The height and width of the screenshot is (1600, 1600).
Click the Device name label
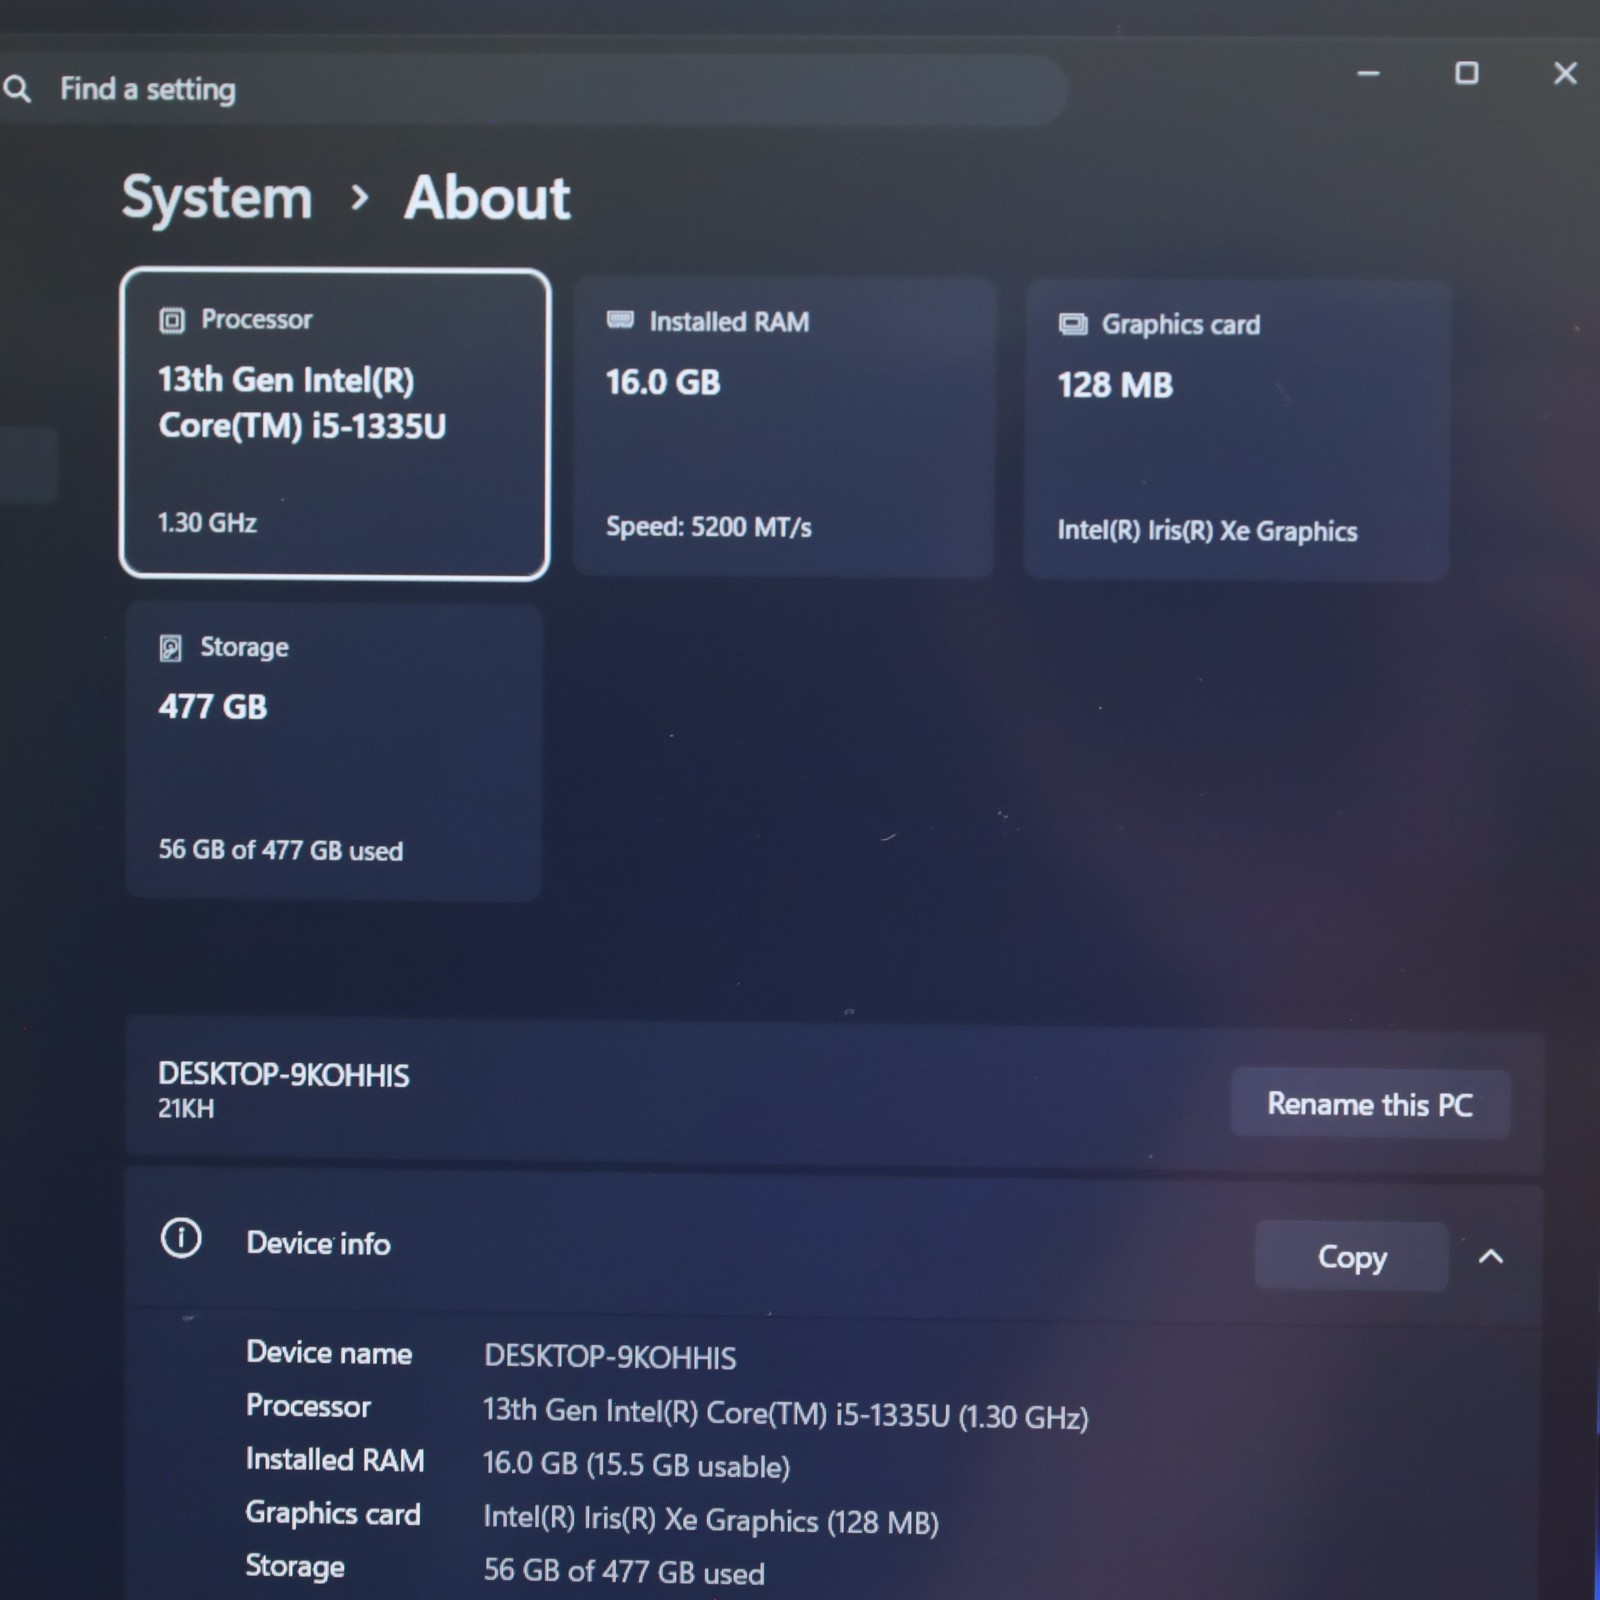point(329,1353)
